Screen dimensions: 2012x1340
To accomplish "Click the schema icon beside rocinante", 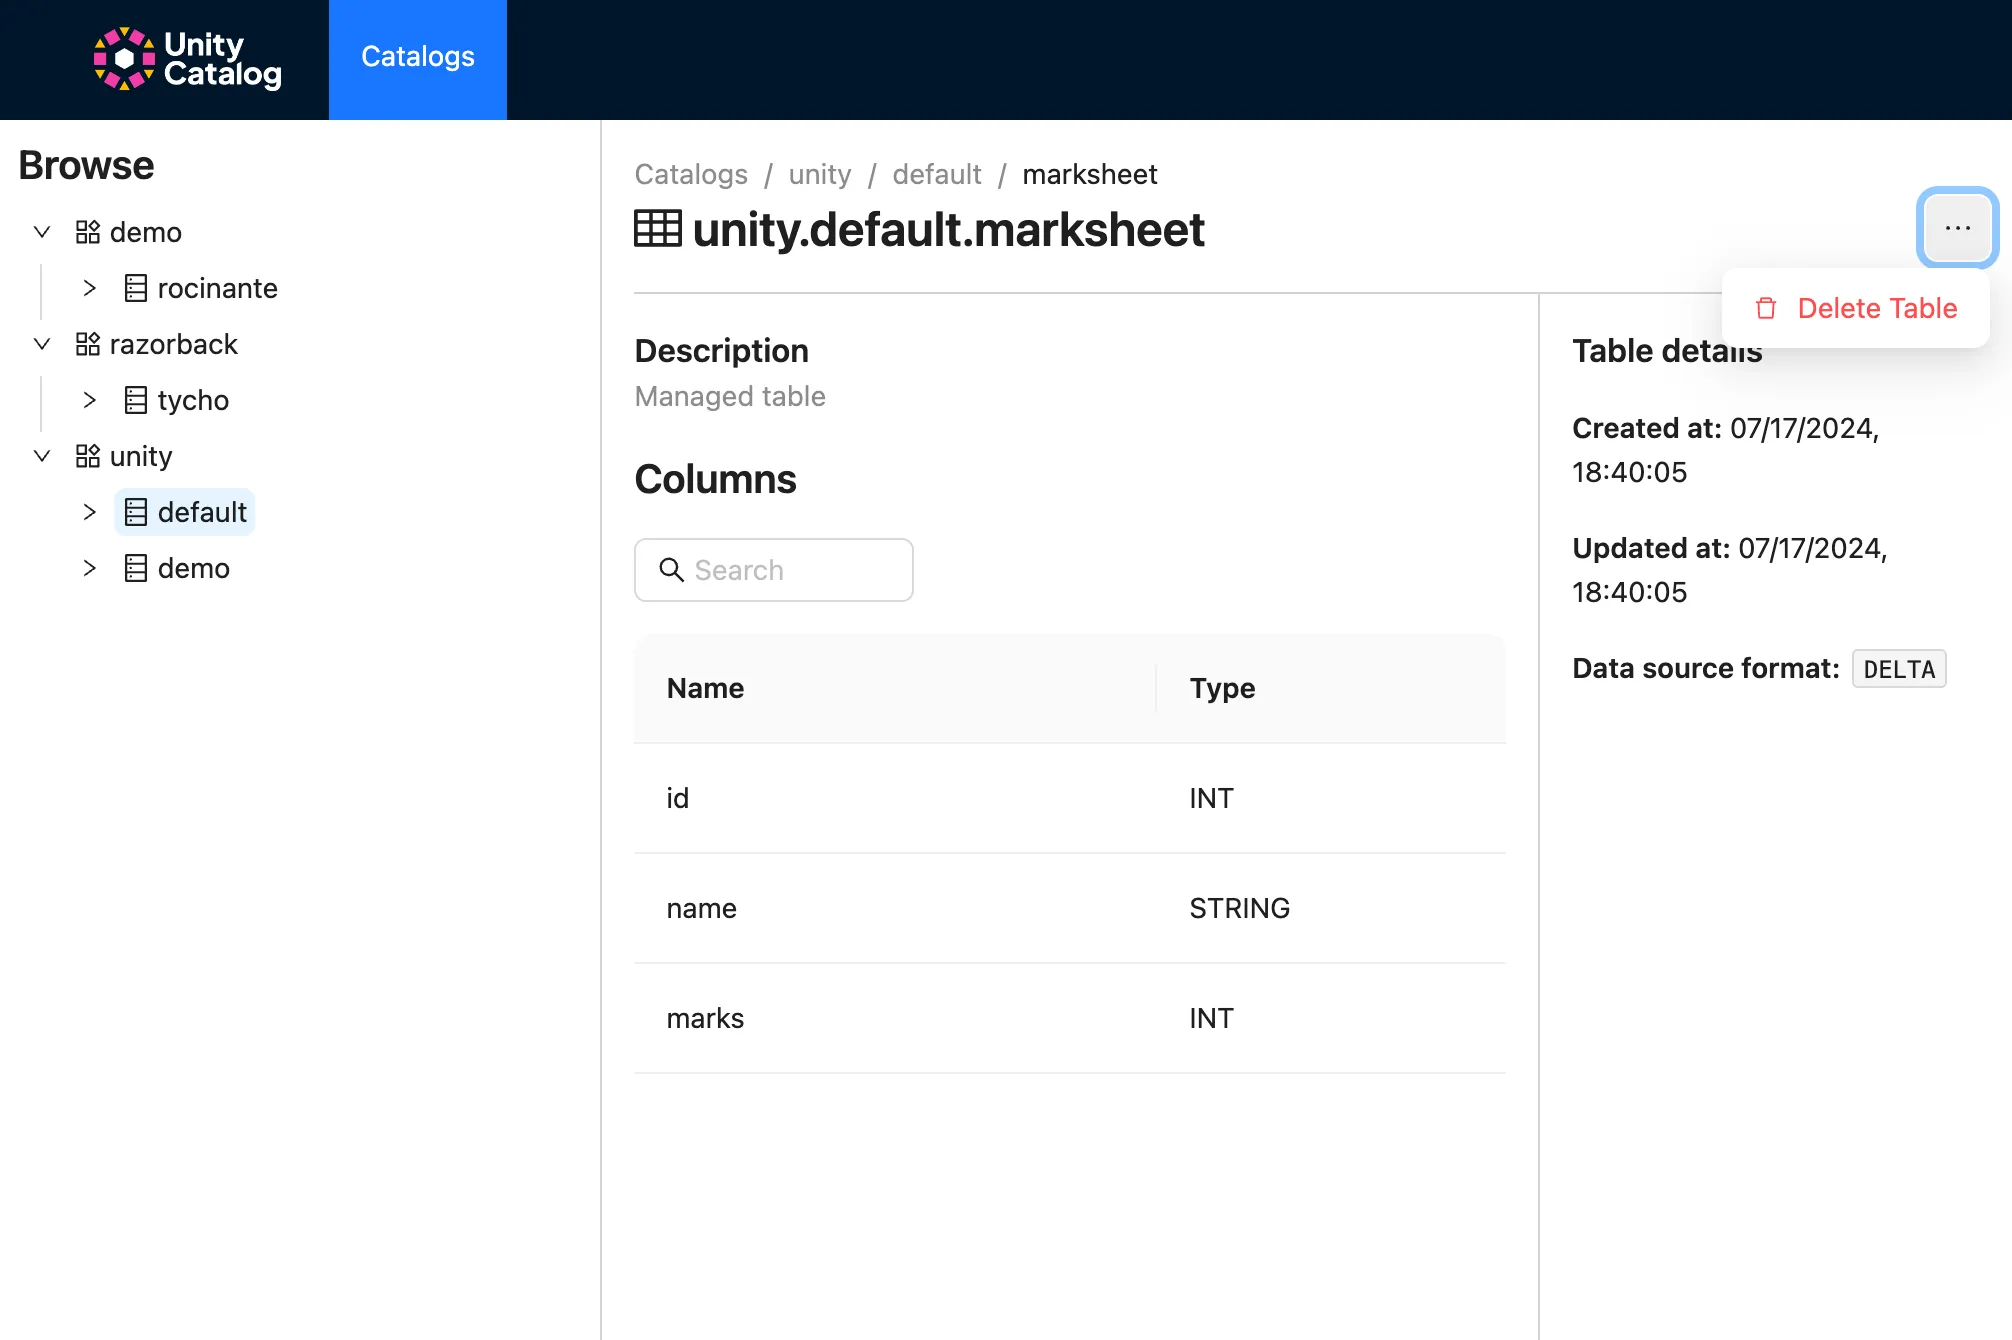I will pos(137,288).
